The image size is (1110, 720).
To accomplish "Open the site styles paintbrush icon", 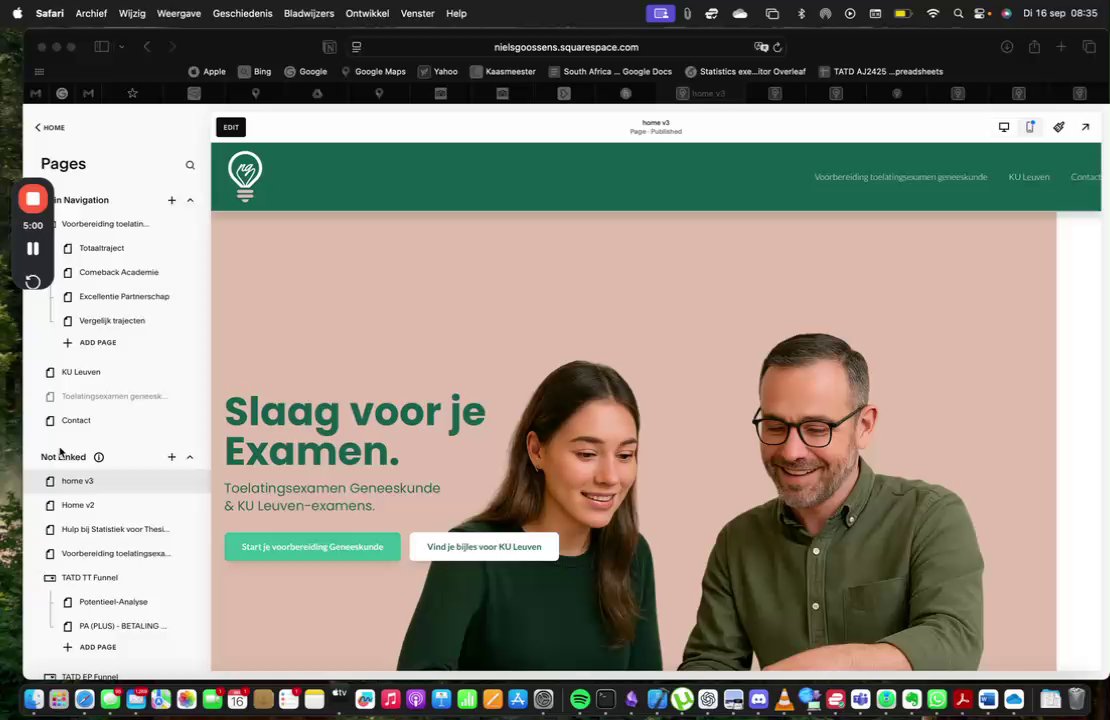I will [1058, 127].
